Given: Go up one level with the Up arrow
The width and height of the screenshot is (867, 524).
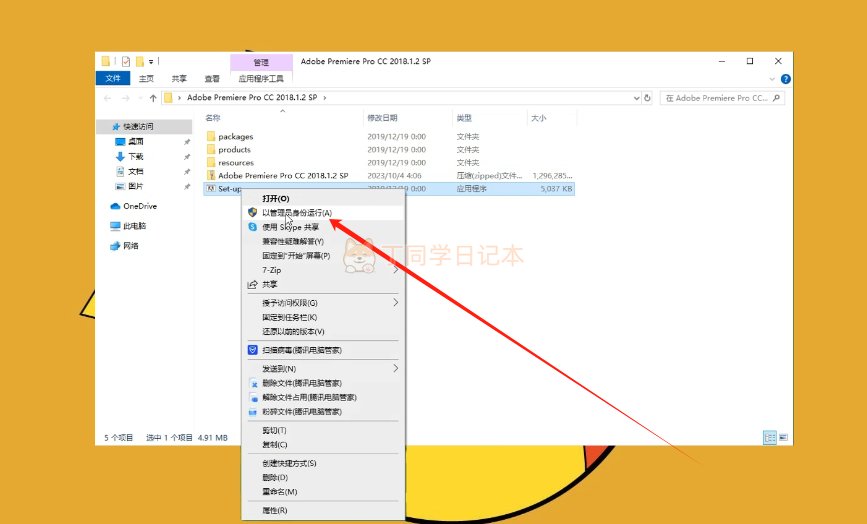Looking at the screenshot, I should click(x=153, y=98).
